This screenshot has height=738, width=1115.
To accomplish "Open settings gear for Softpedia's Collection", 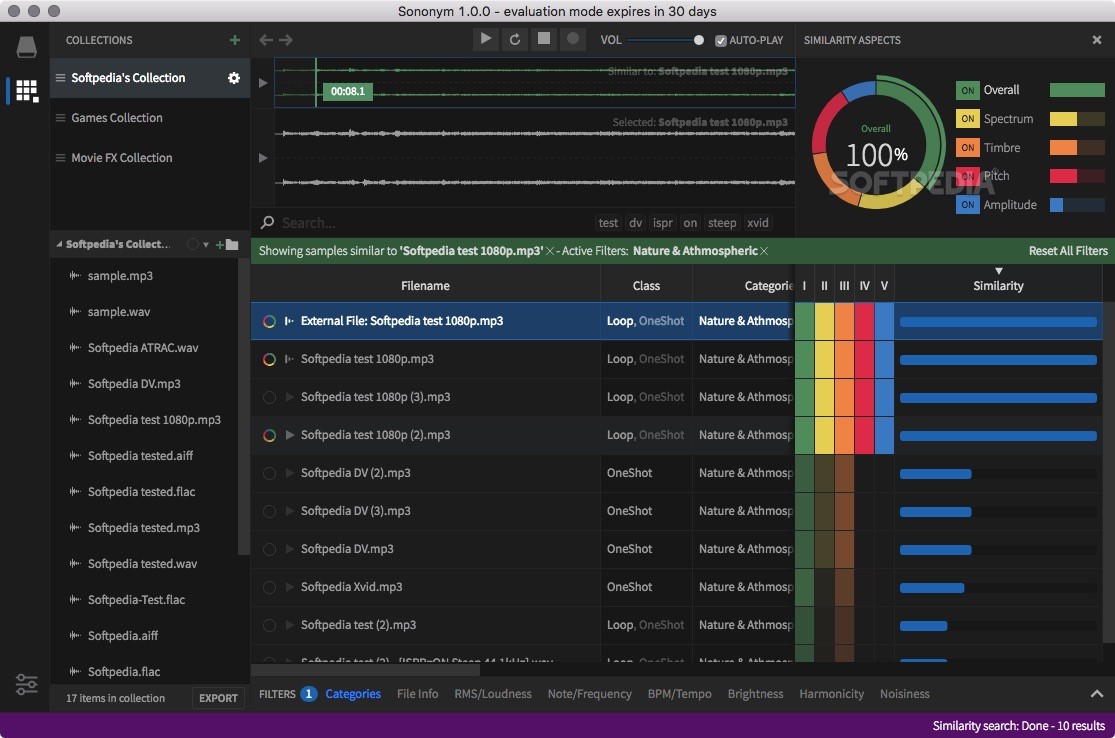I will pyautogui.click(x=234, y=78).
